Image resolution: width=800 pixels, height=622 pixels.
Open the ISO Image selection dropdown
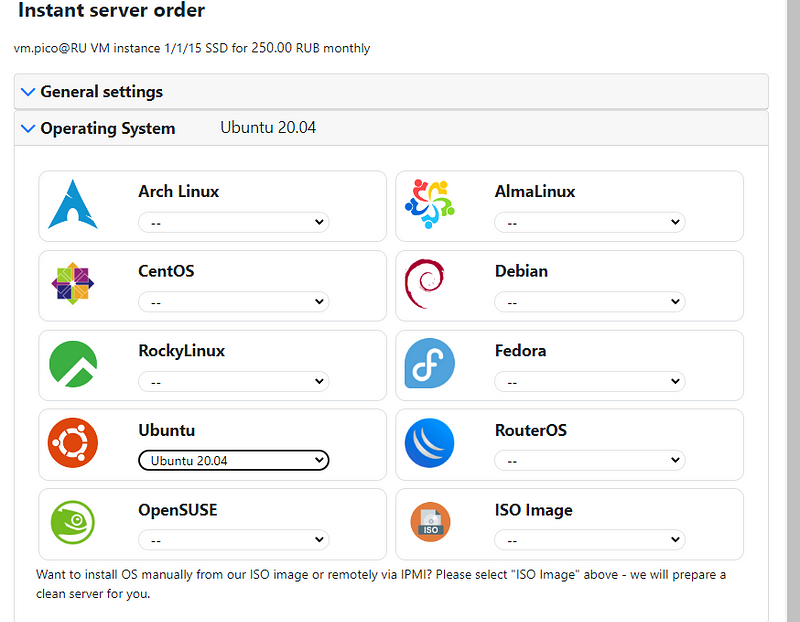click(x=589, y=540)
